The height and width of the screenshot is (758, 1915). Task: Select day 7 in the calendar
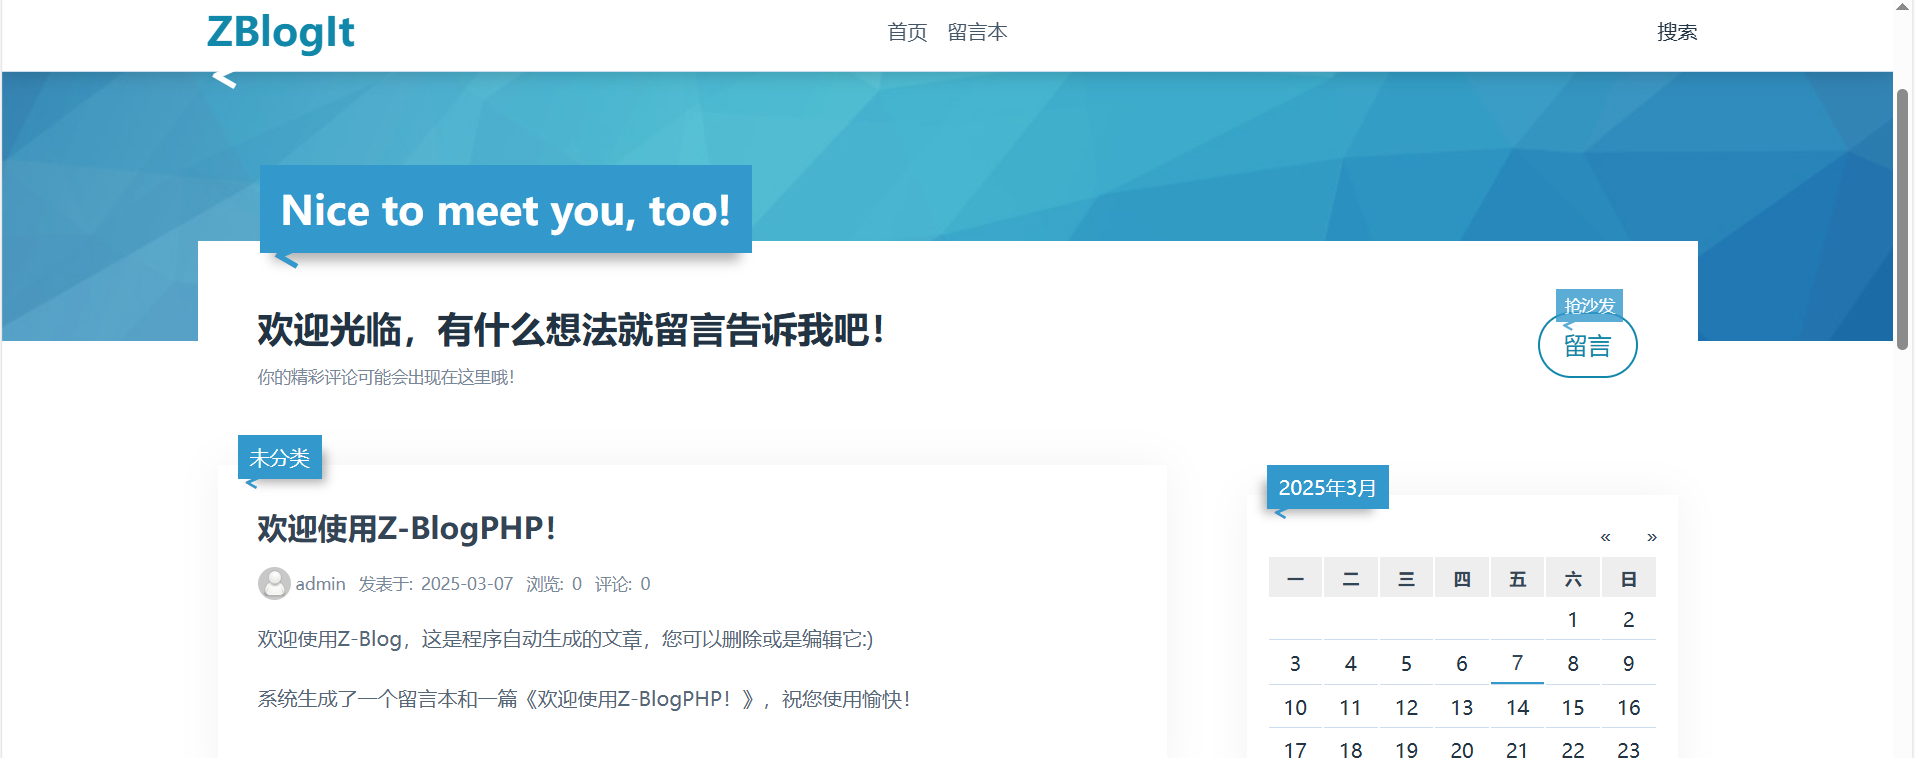1517,663
